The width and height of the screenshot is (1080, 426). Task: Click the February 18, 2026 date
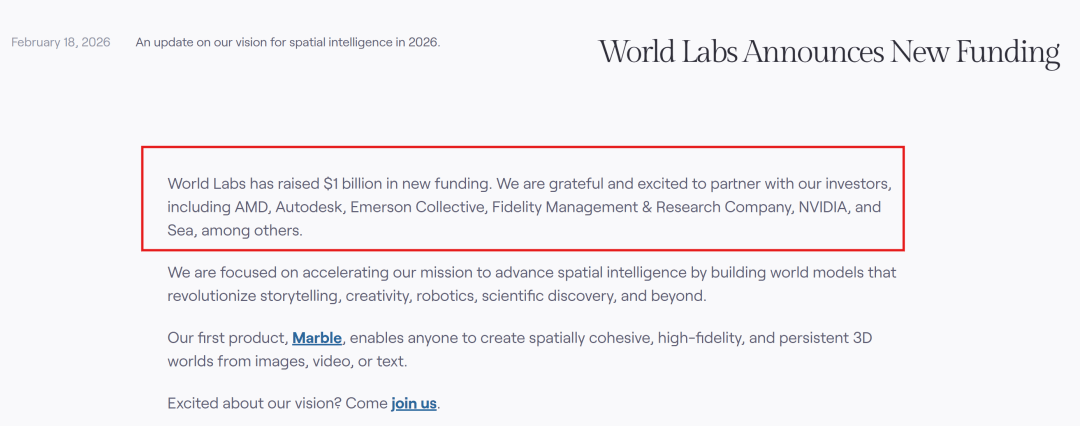pos(61,42)
